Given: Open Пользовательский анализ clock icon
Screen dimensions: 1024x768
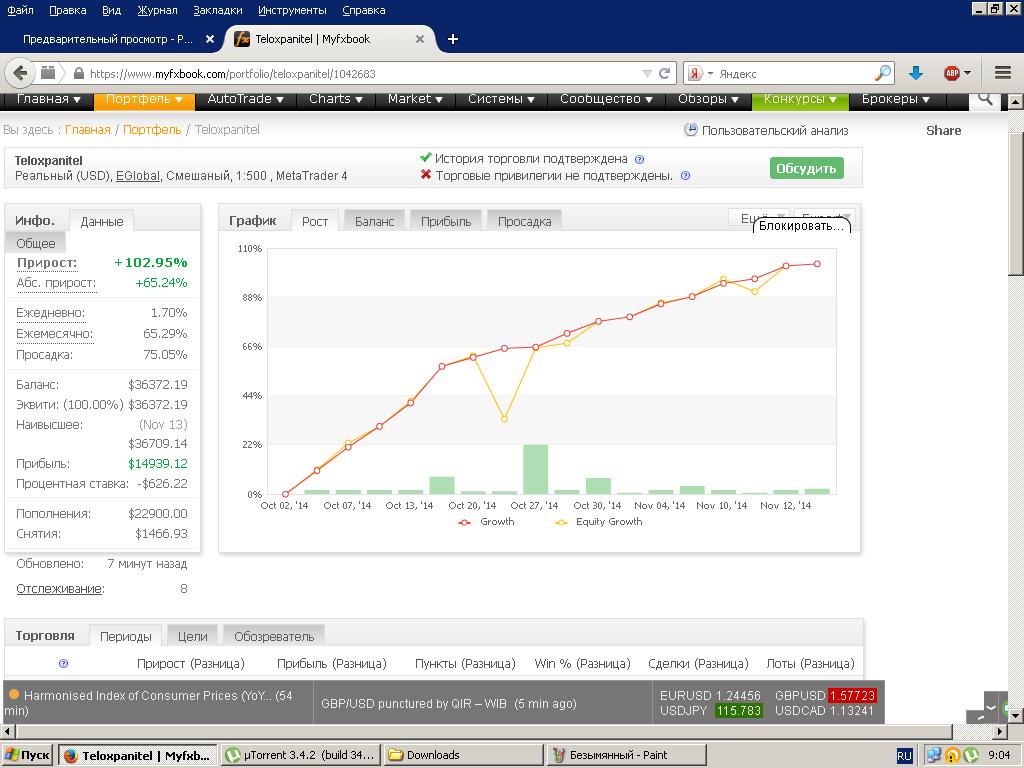Looking at the screenshot, I should pyautogui.click(x=690, y=130).
